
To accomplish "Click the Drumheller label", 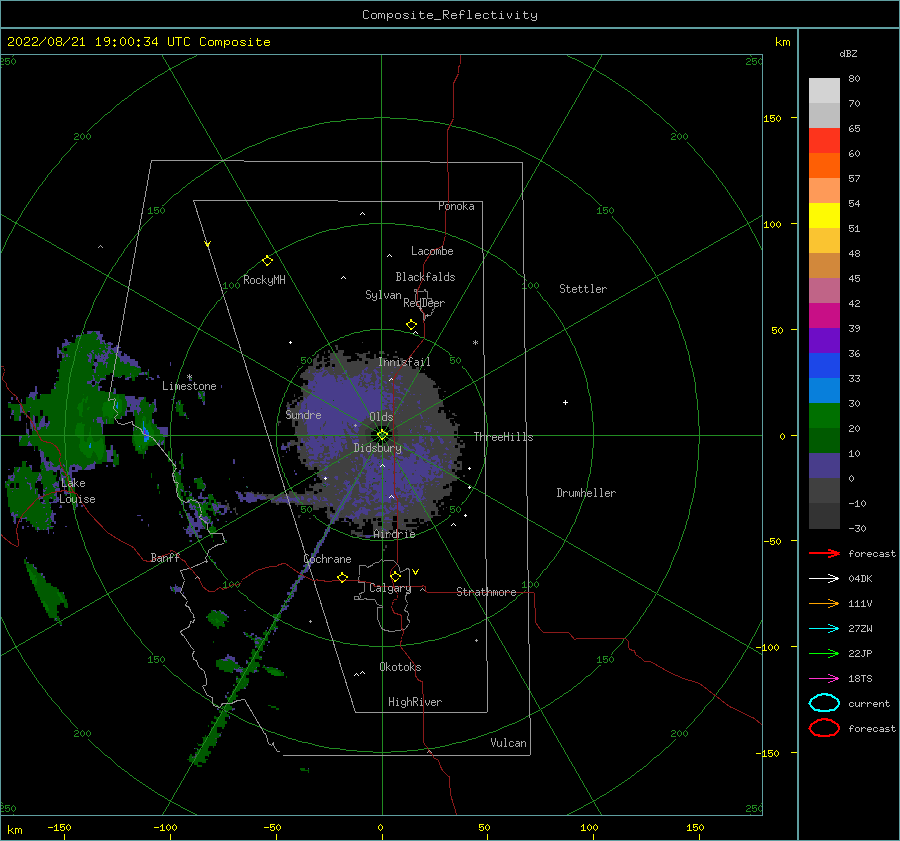I will point(586,493).
